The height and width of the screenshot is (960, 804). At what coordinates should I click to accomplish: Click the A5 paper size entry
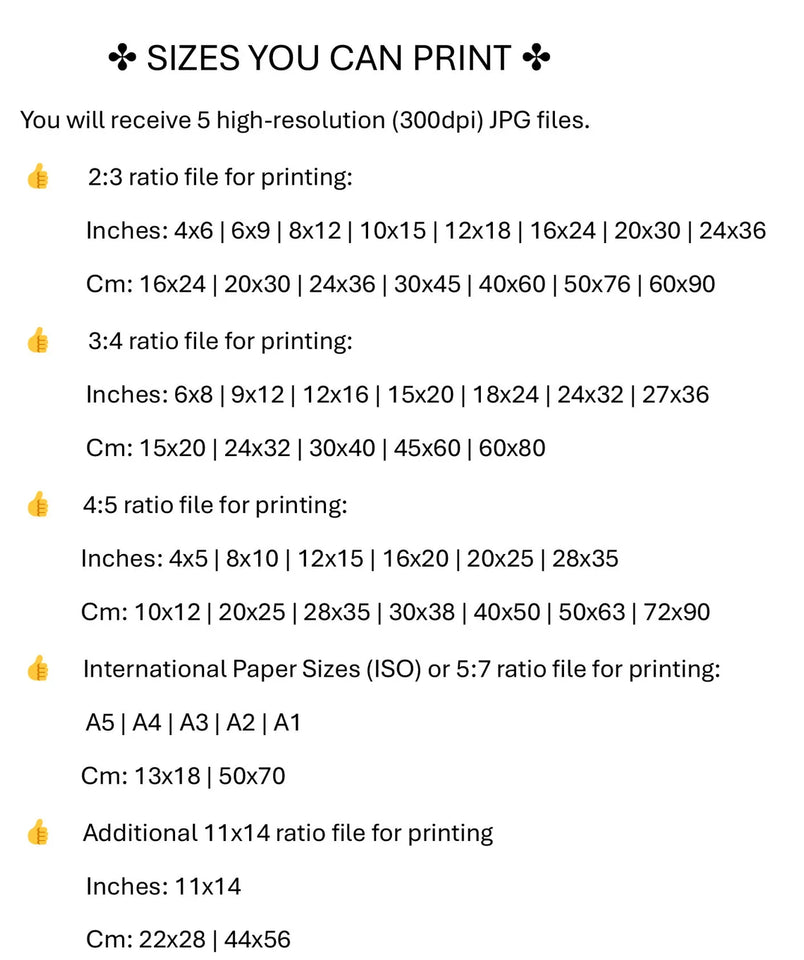click(x=101, y=722)
